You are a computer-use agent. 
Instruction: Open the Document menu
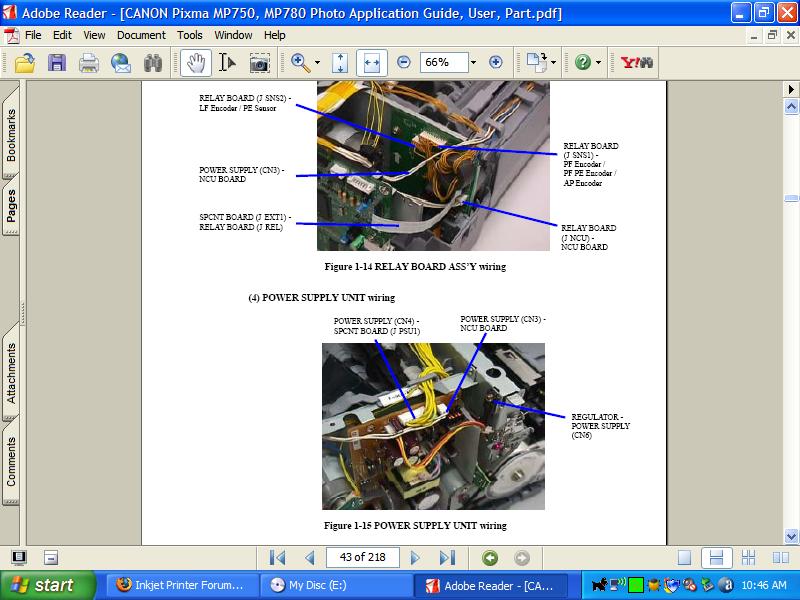[141, 35]
